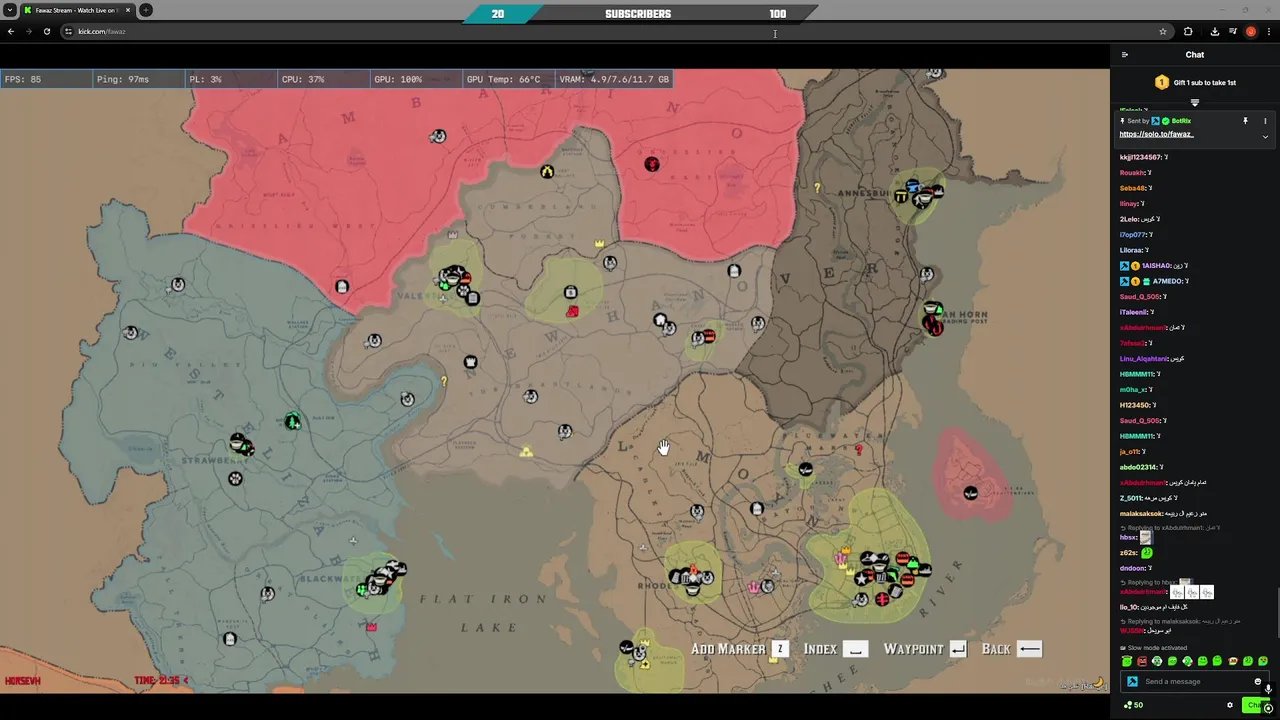Open pinned message more options
Viewport: 1280px width, 720px height.
coord(1265,121)
